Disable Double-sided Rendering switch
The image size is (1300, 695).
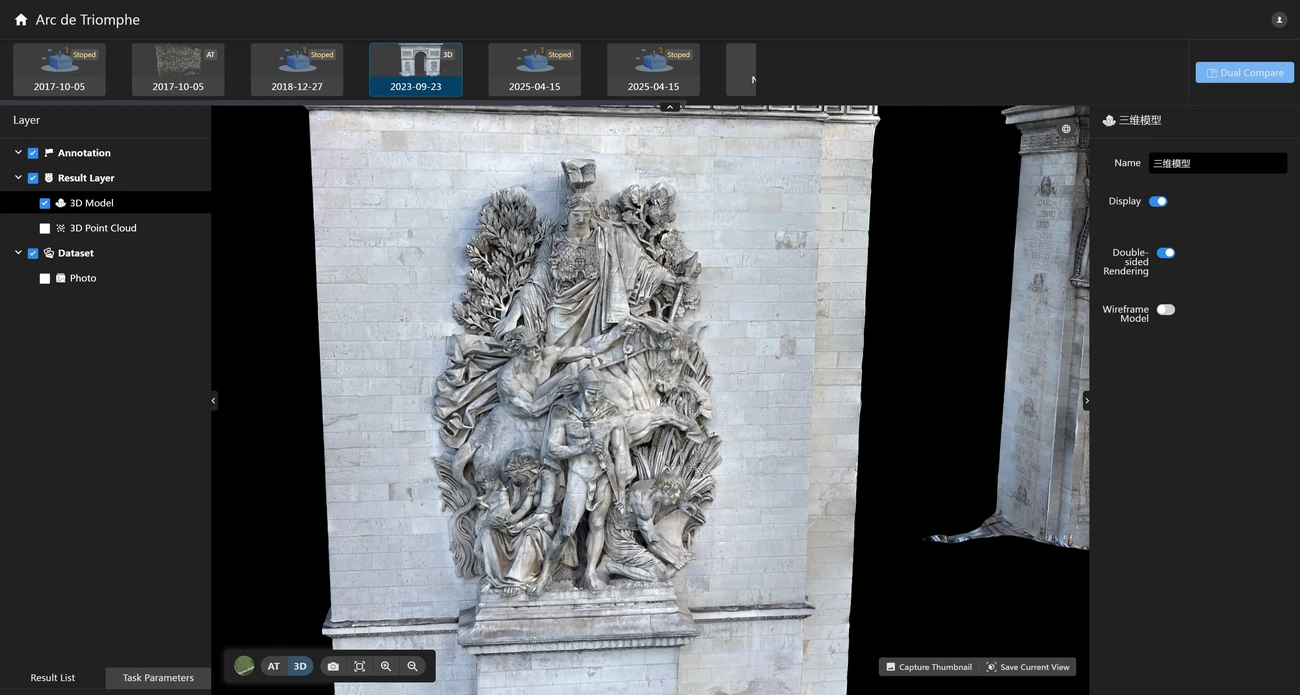[1165, 253]
